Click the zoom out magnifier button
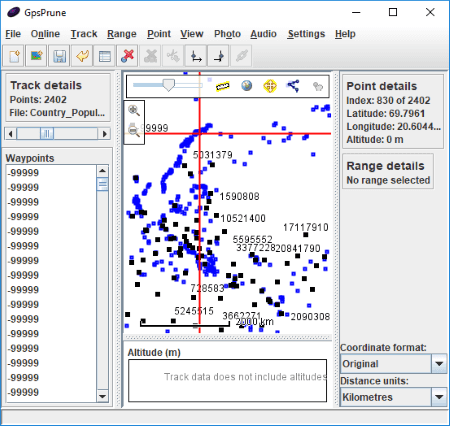The width and height of the screenshot is (450, 426). click(134, 130)
